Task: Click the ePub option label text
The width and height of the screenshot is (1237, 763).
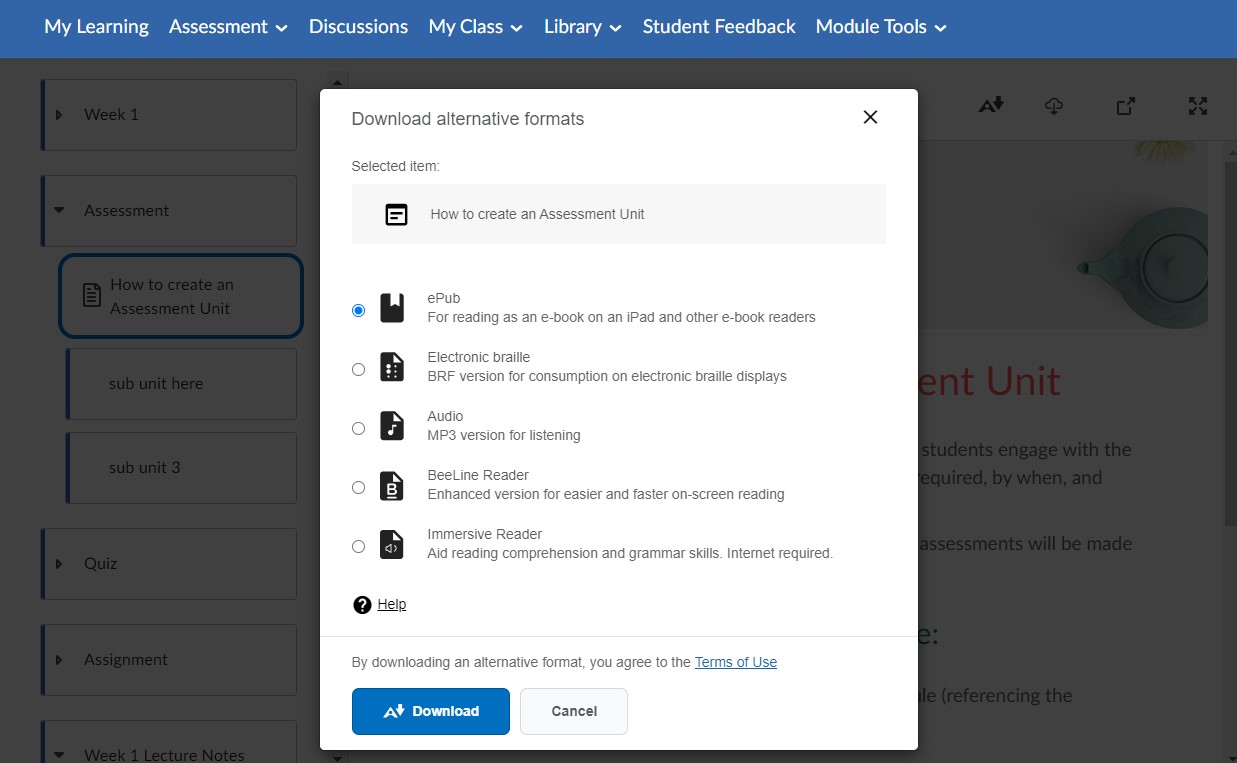Action: click(x=443, y=298)
